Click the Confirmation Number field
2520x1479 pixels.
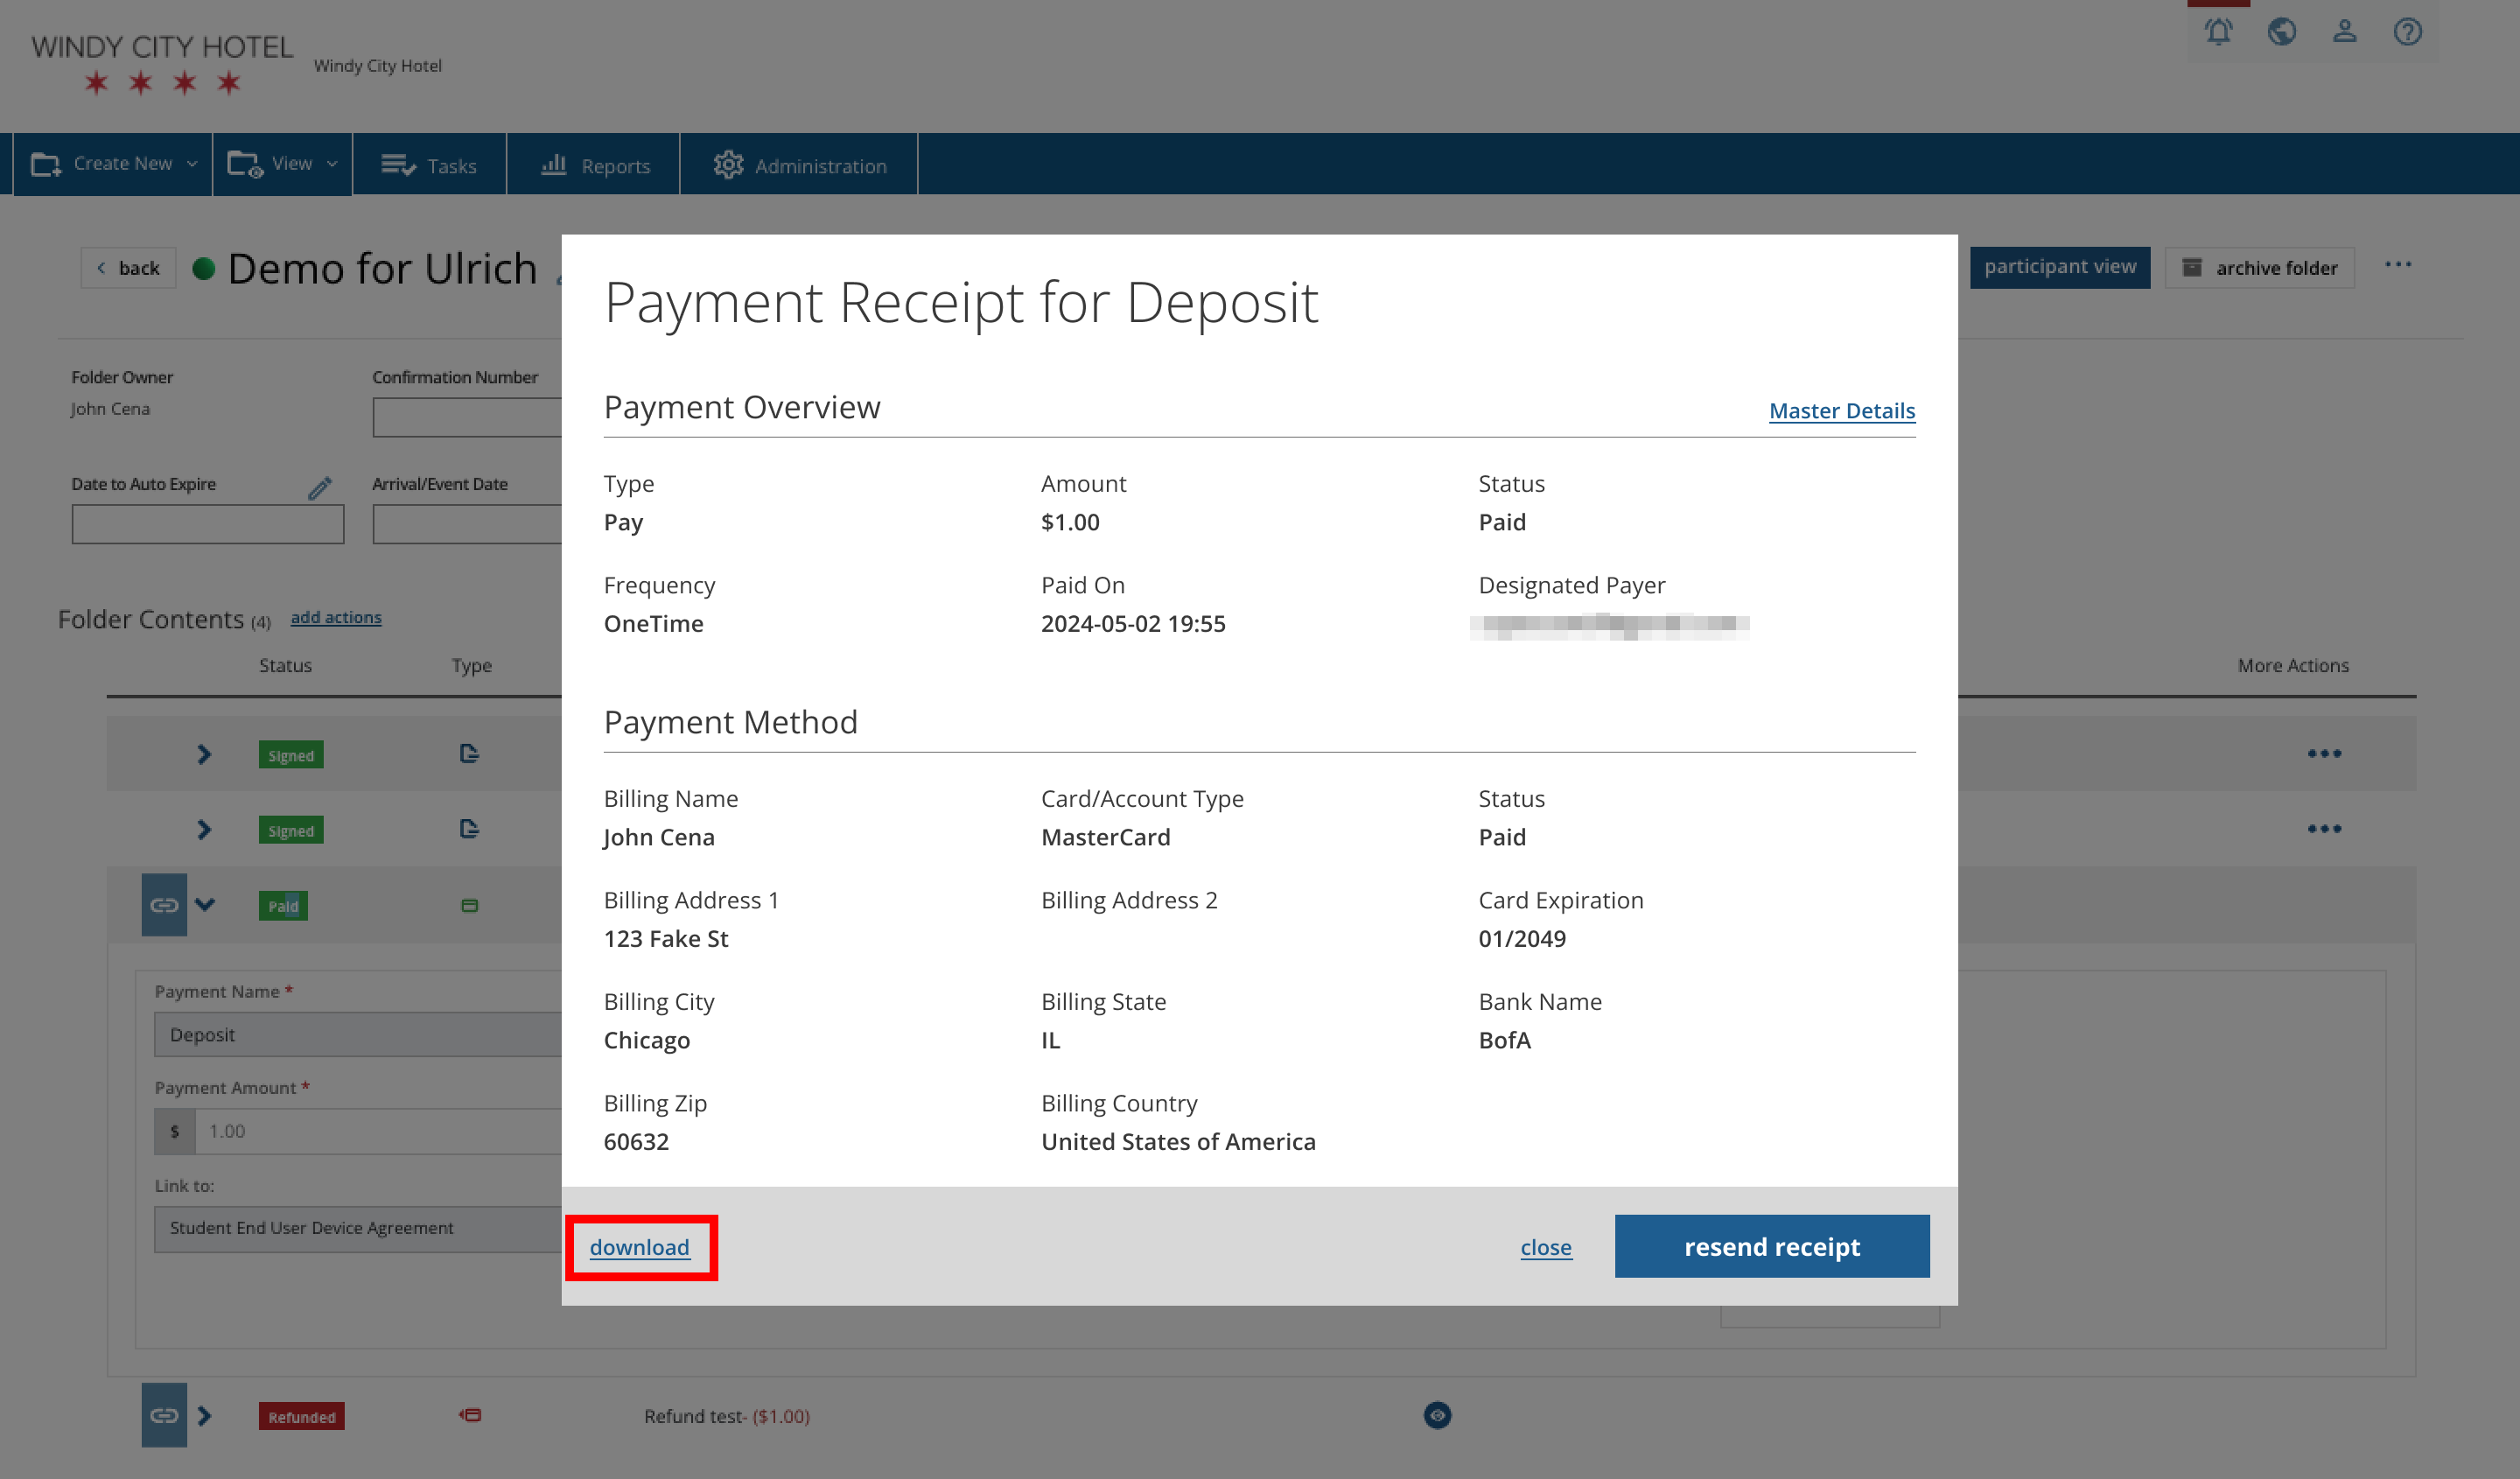[467, 417]
